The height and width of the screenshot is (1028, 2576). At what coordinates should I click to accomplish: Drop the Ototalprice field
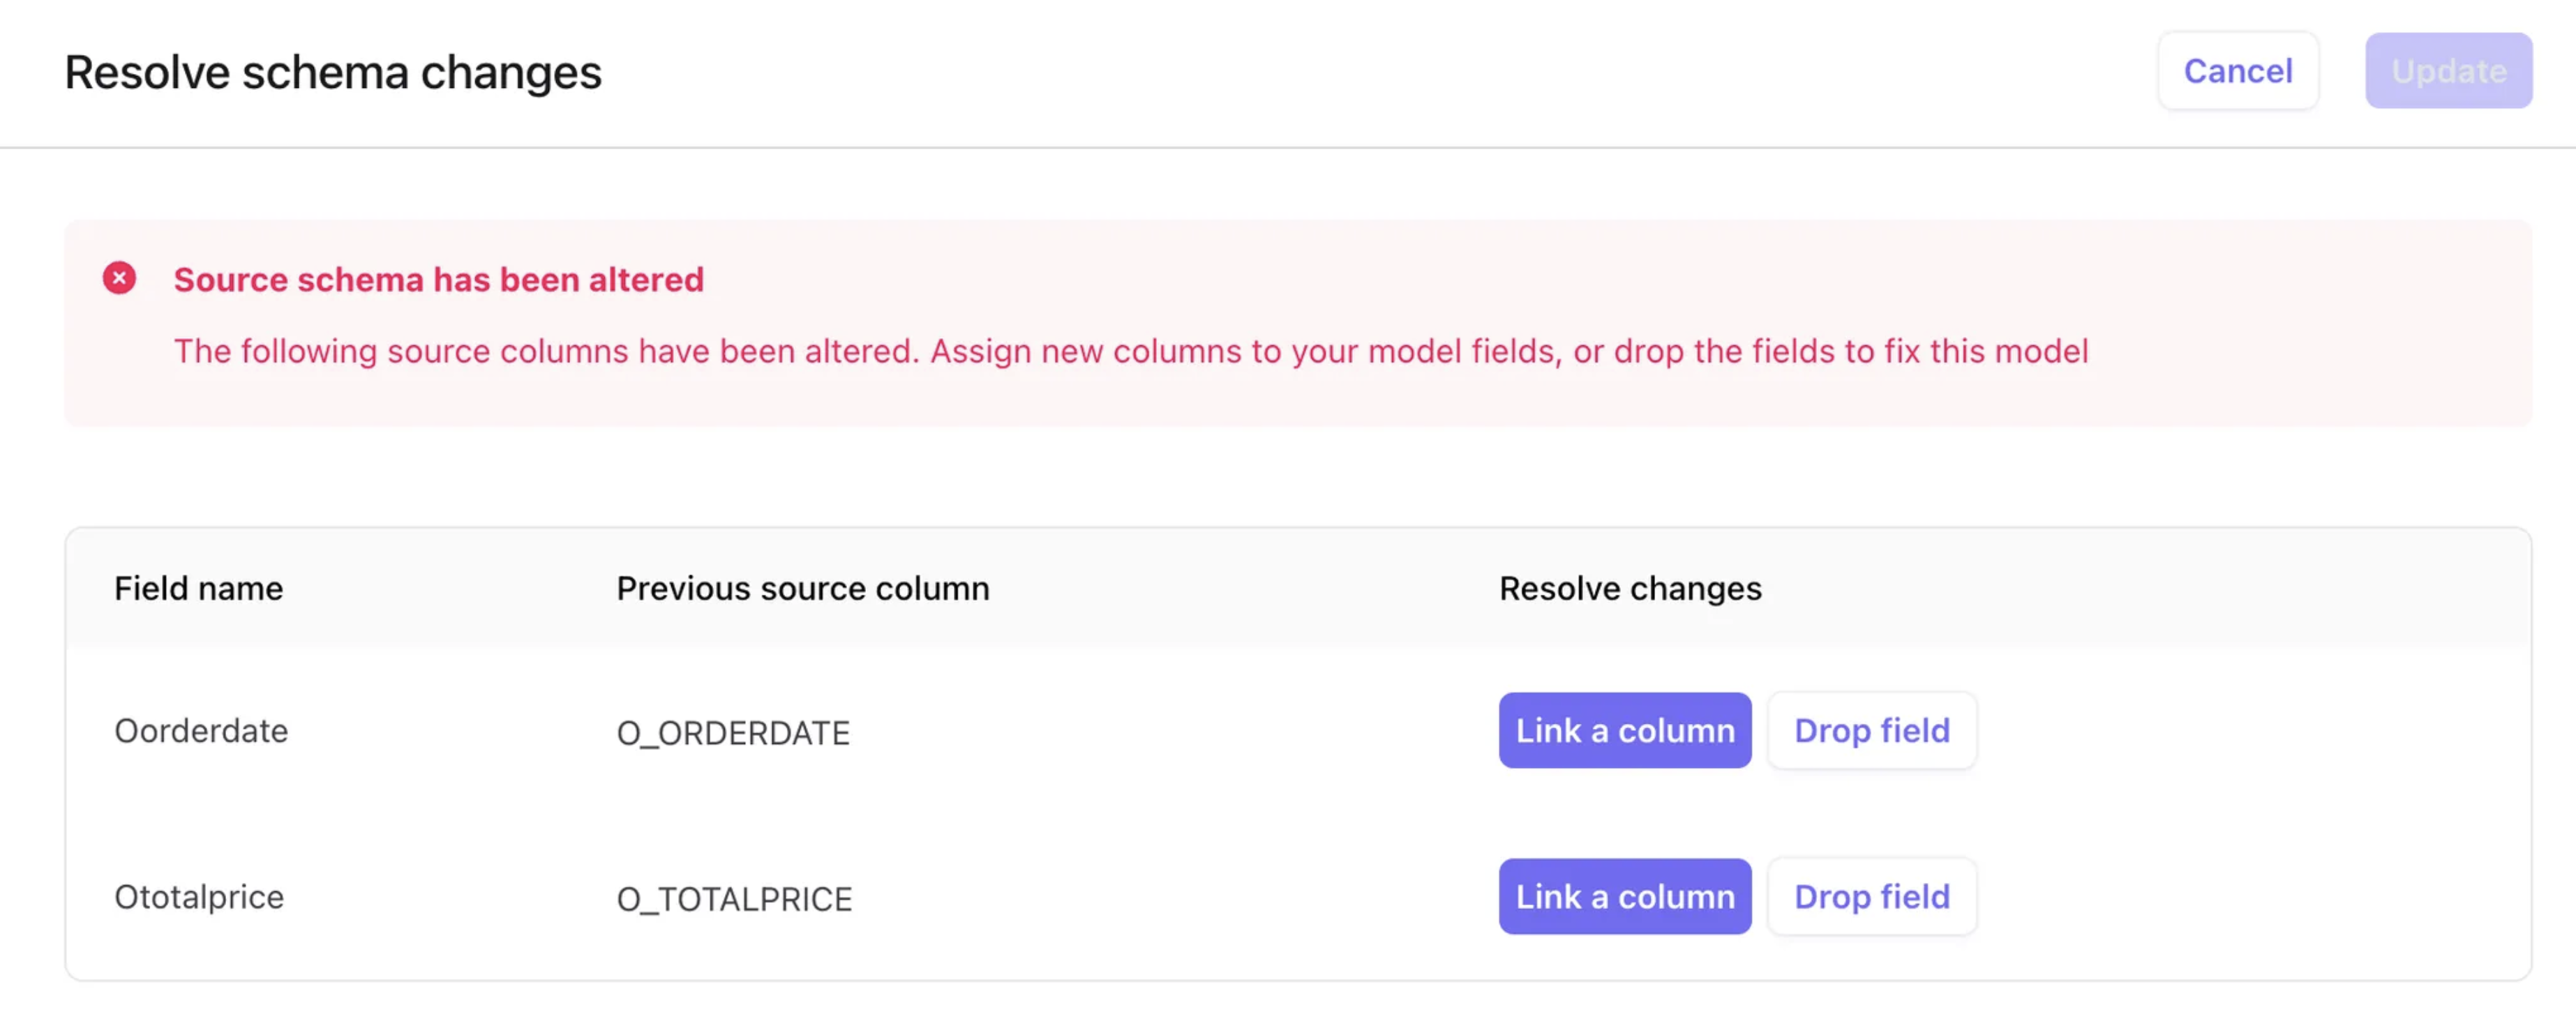tap(1871, 897)
